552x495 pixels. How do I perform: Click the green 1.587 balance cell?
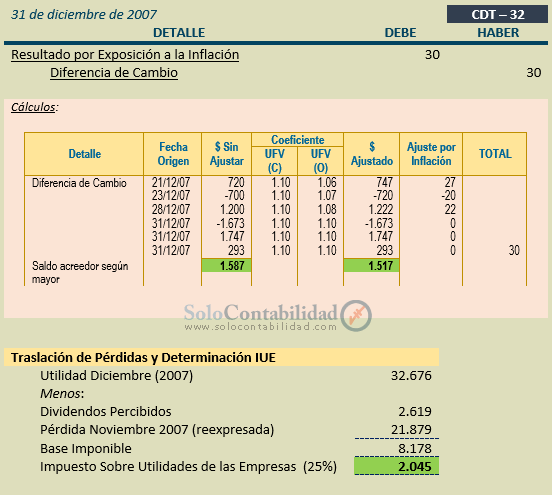coord(226,265)
